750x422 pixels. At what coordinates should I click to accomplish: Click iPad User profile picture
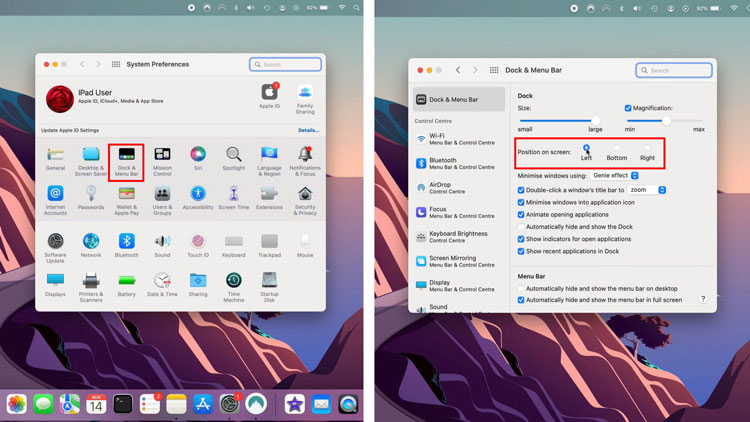[x=60, y=99]
